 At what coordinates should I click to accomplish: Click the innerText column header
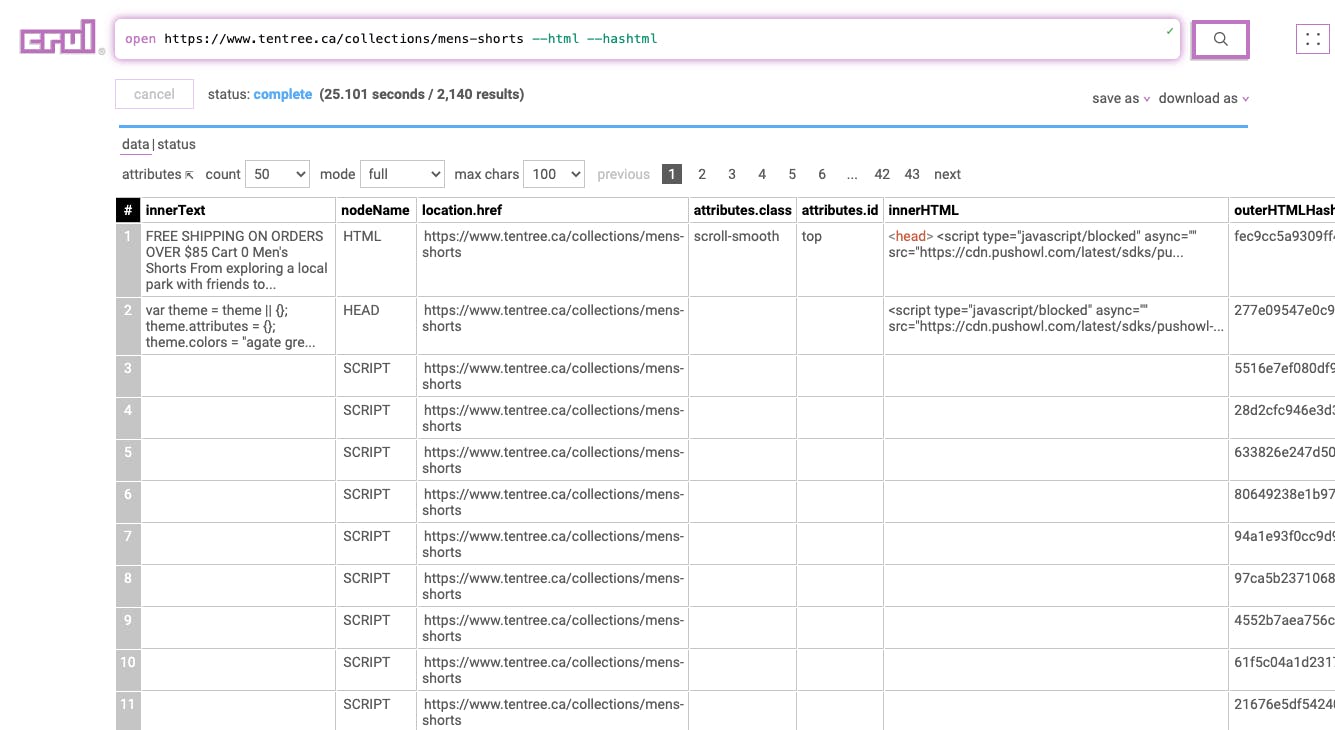[x=238, y=210]
